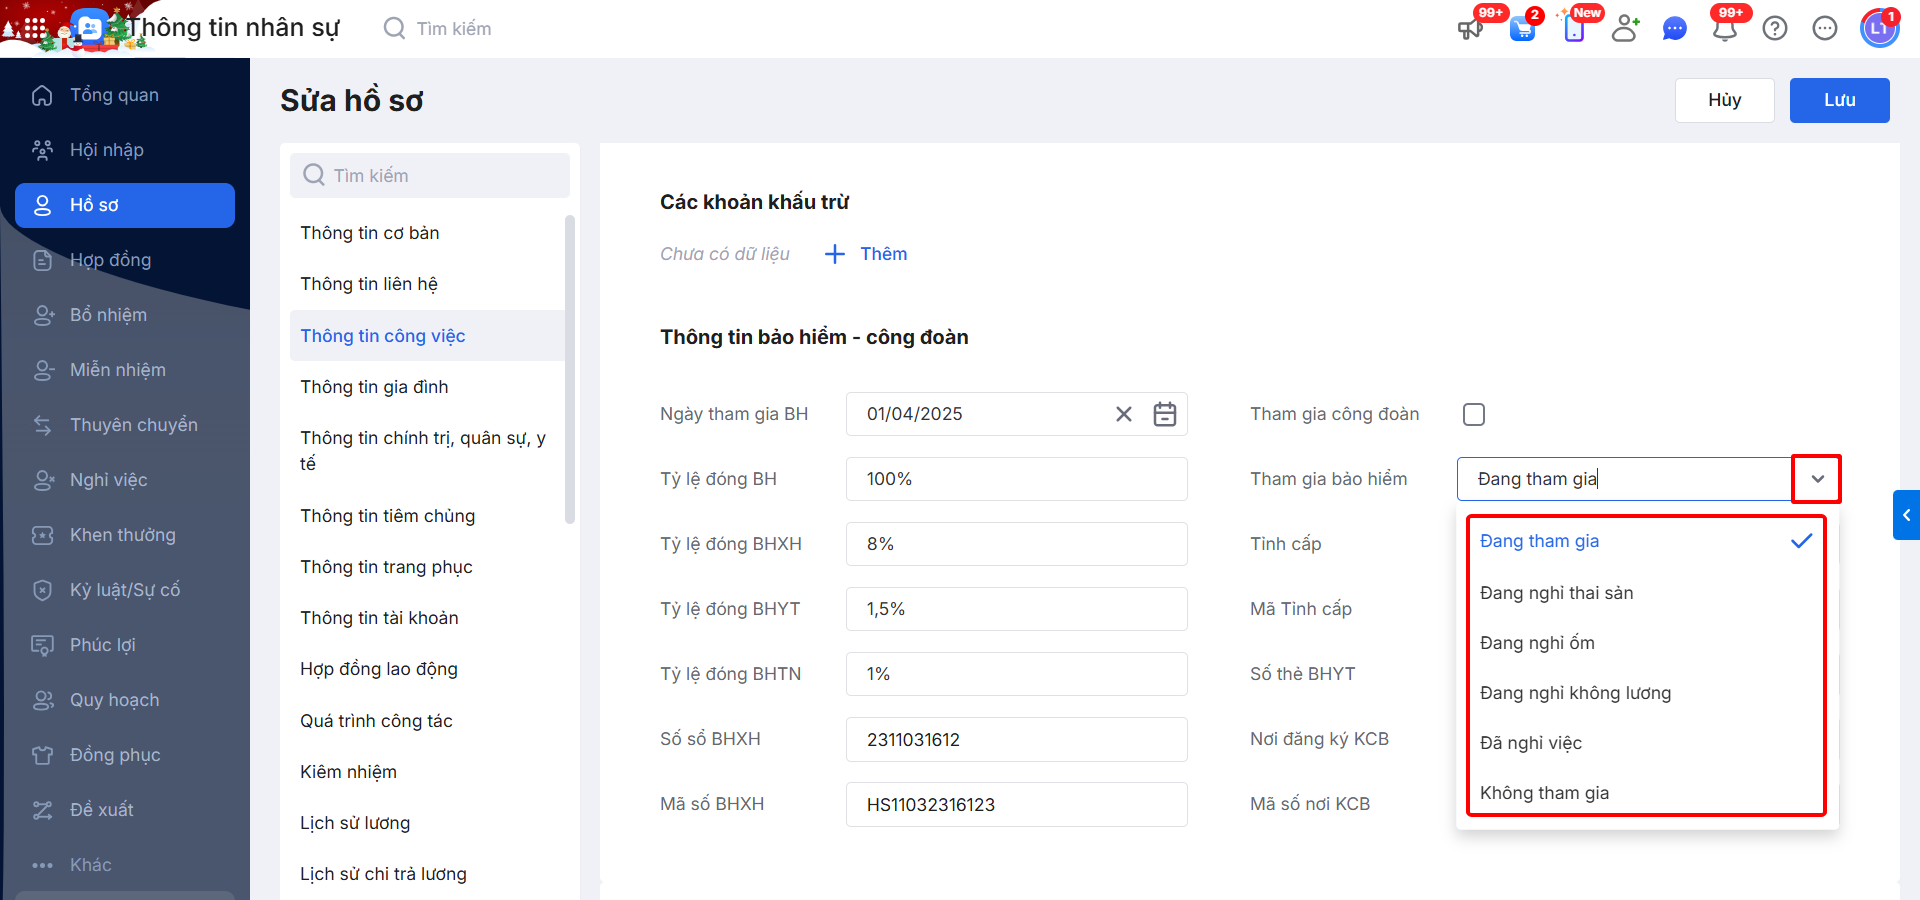Click the Lưu save button
Screen dimensions: 1920x900
click(1839, 100)
